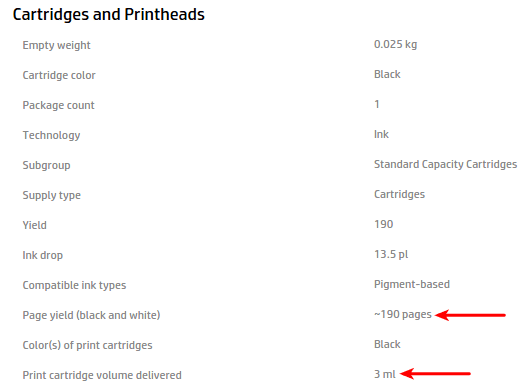This screenshot has width=526, height=391.
Task: Click the 190 yield value
Action: click(384, 224)
